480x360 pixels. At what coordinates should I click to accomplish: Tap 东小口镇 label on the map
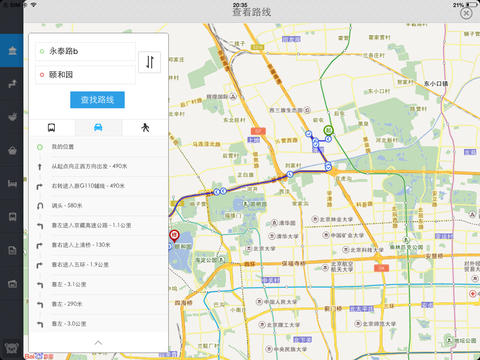[436, 83]
